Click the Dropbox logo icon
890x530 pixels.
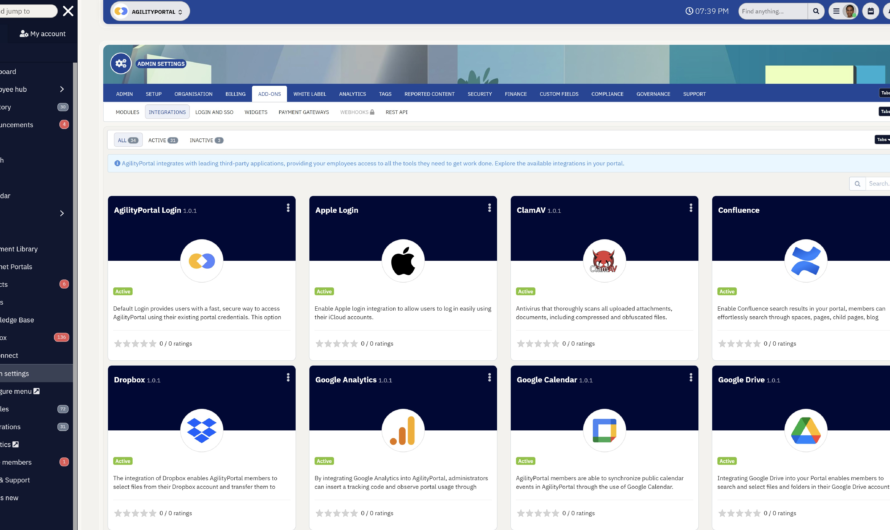(201, 430)
